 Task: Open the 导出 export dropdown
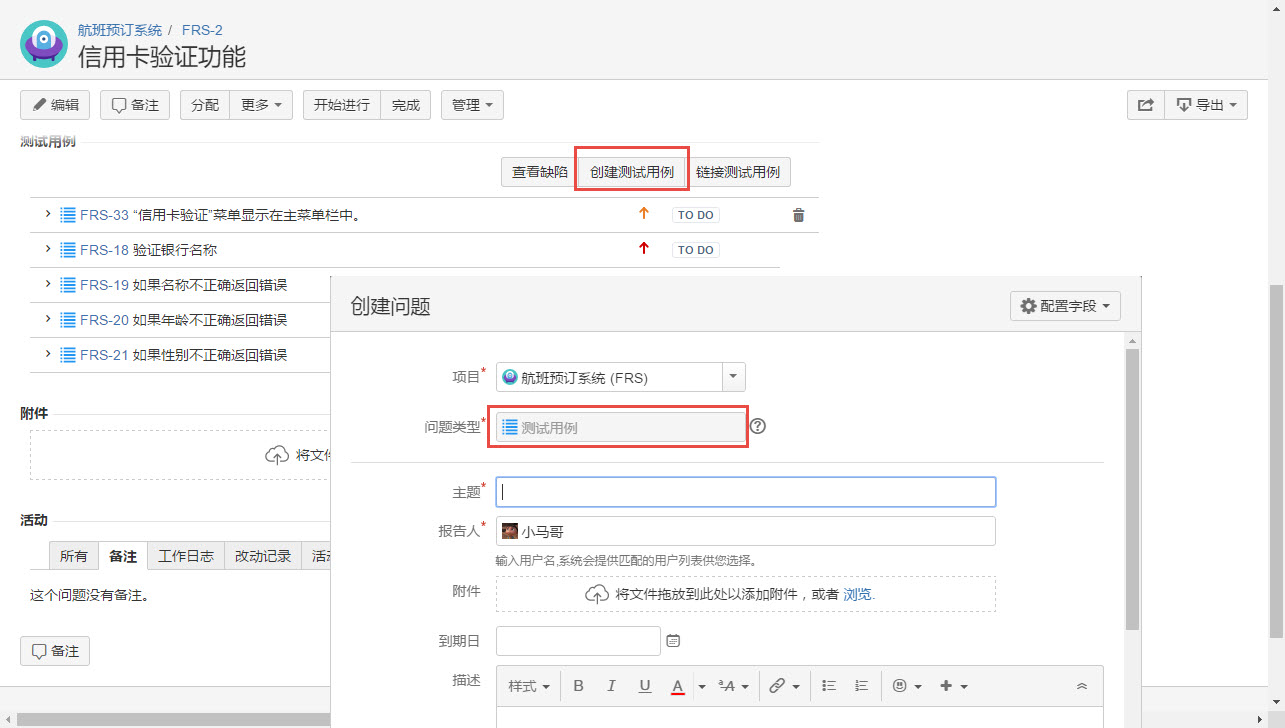click(x=1206, y=105)
